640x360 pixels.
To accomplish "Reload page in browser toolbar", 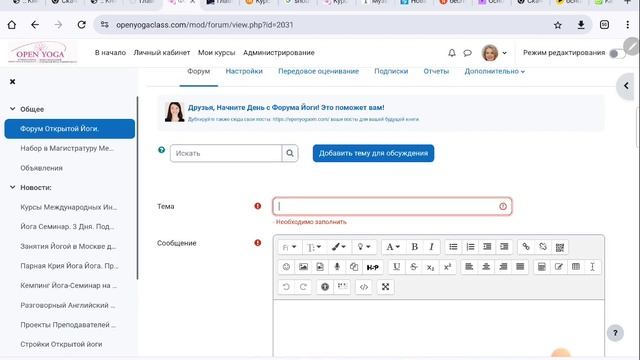I will pyautogui.click(x=82, y=25).
